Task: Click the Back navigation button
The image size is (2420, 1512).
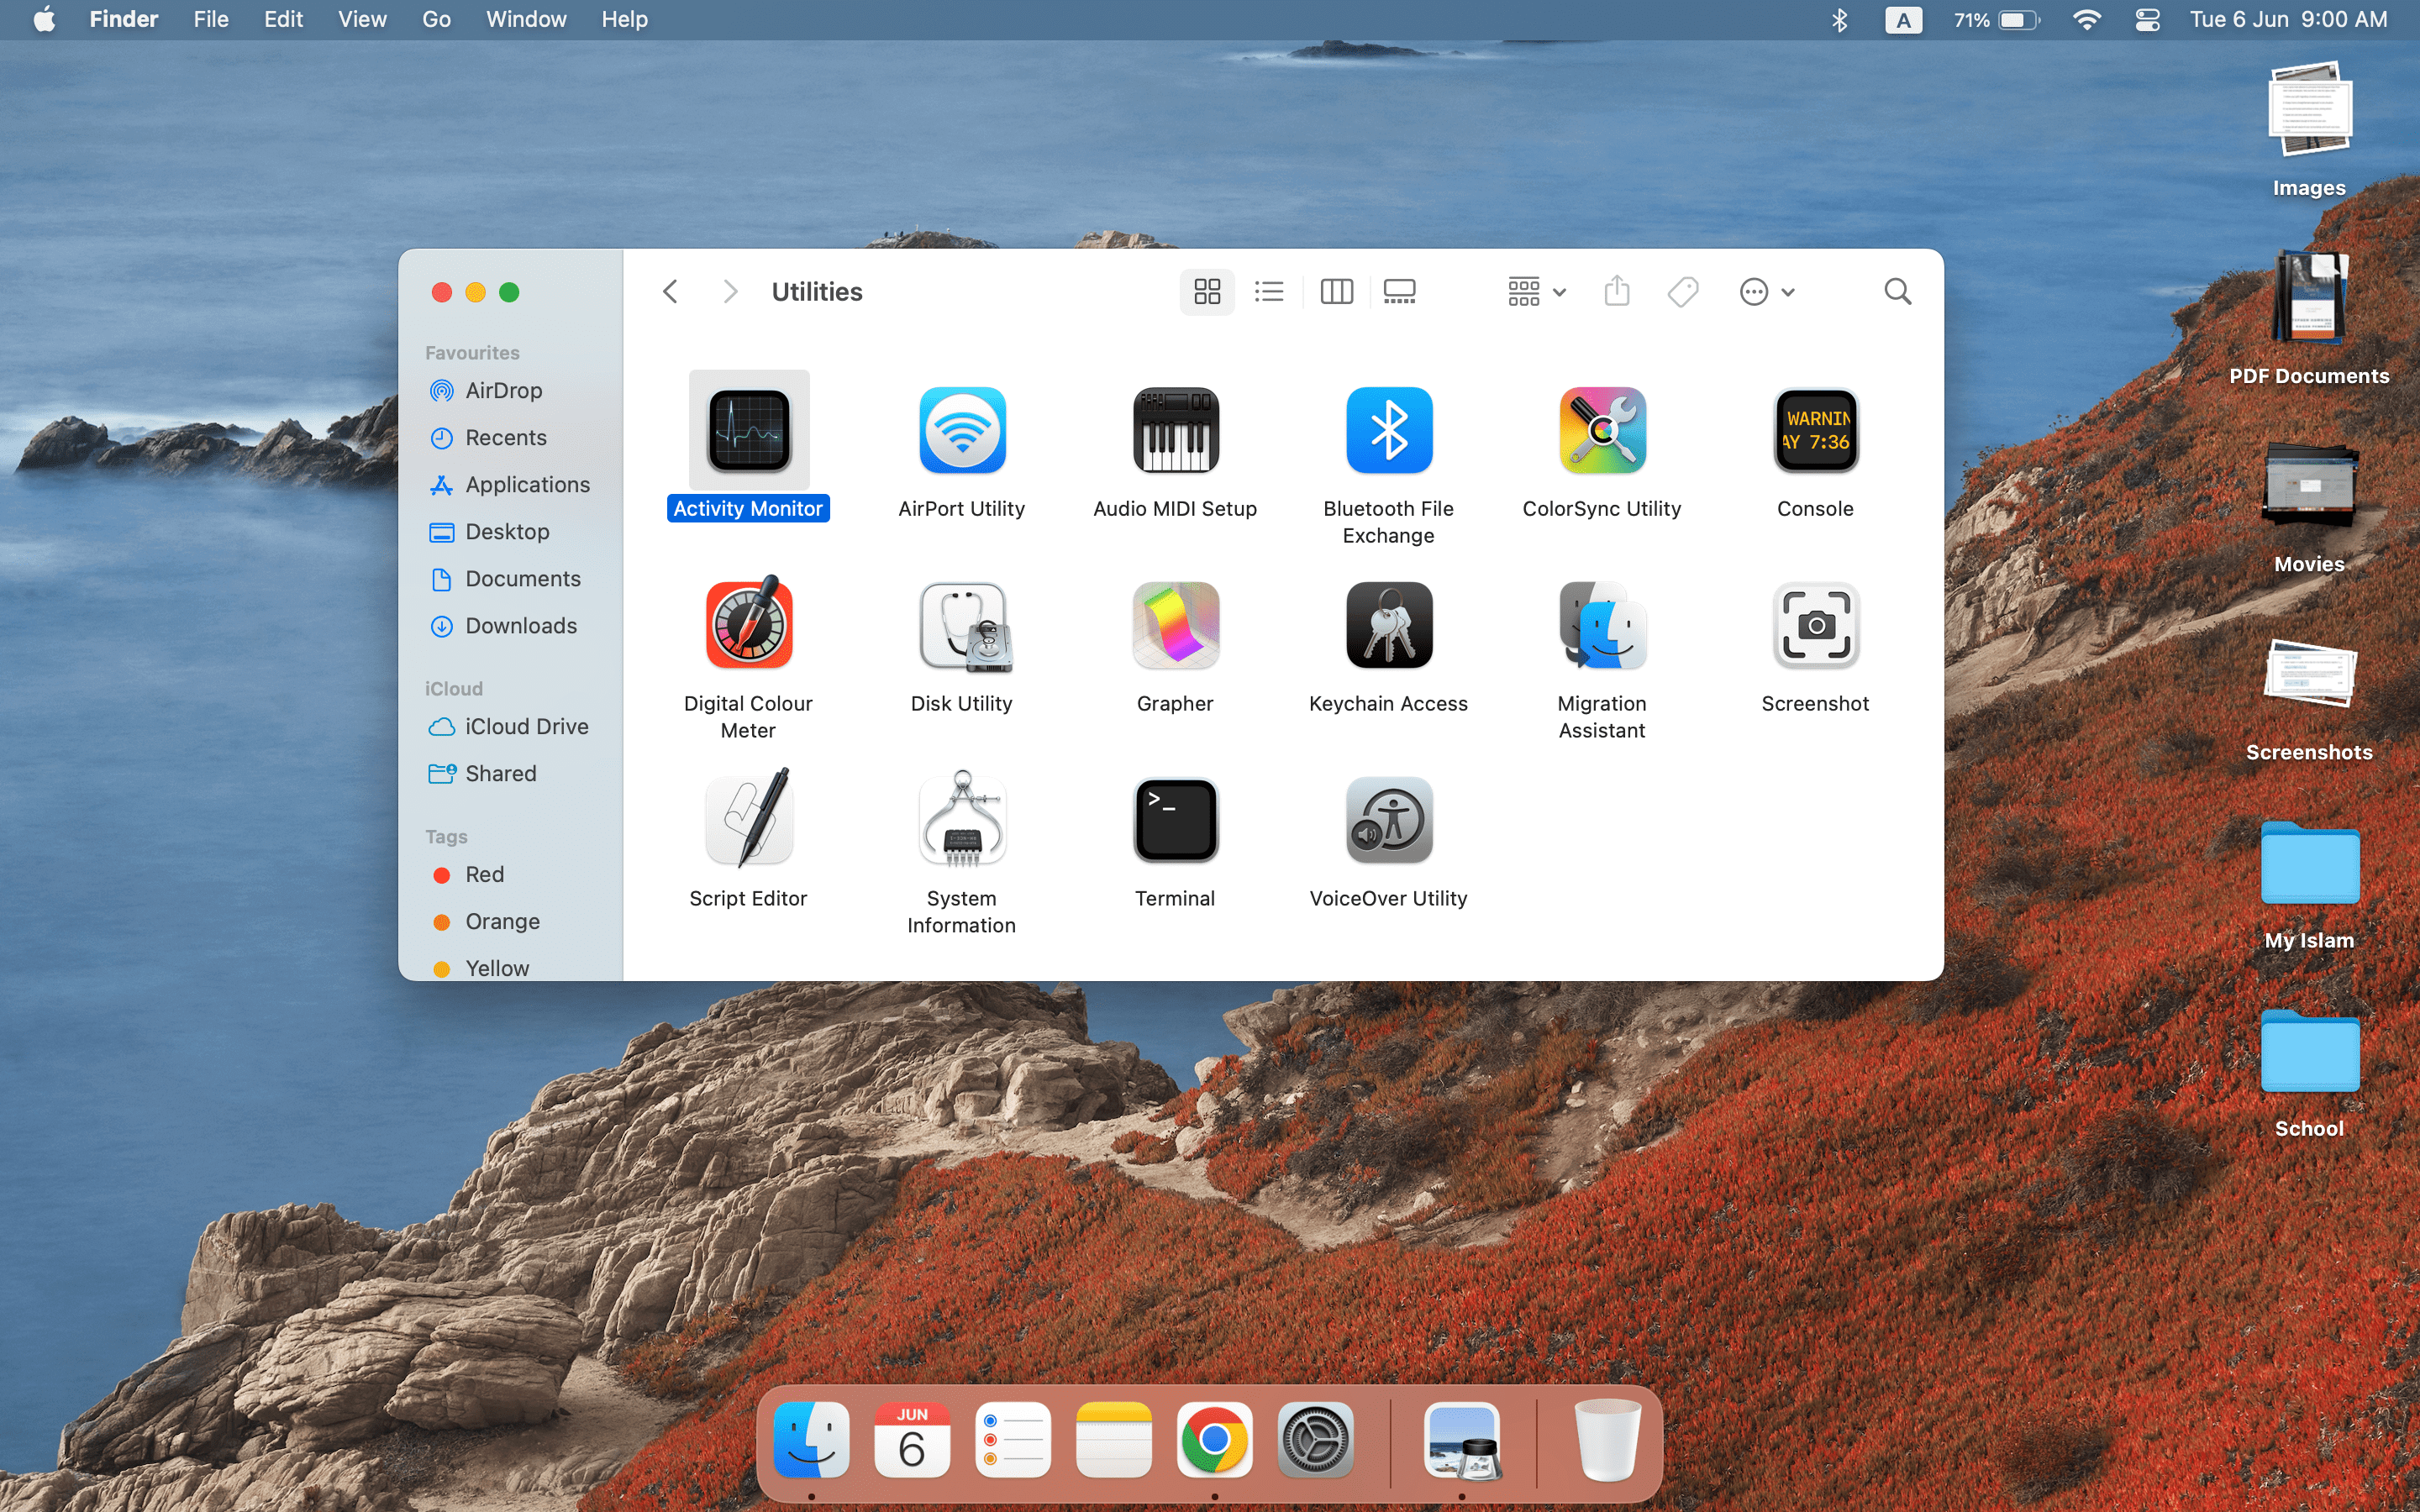Action: [x=670, y=291]
